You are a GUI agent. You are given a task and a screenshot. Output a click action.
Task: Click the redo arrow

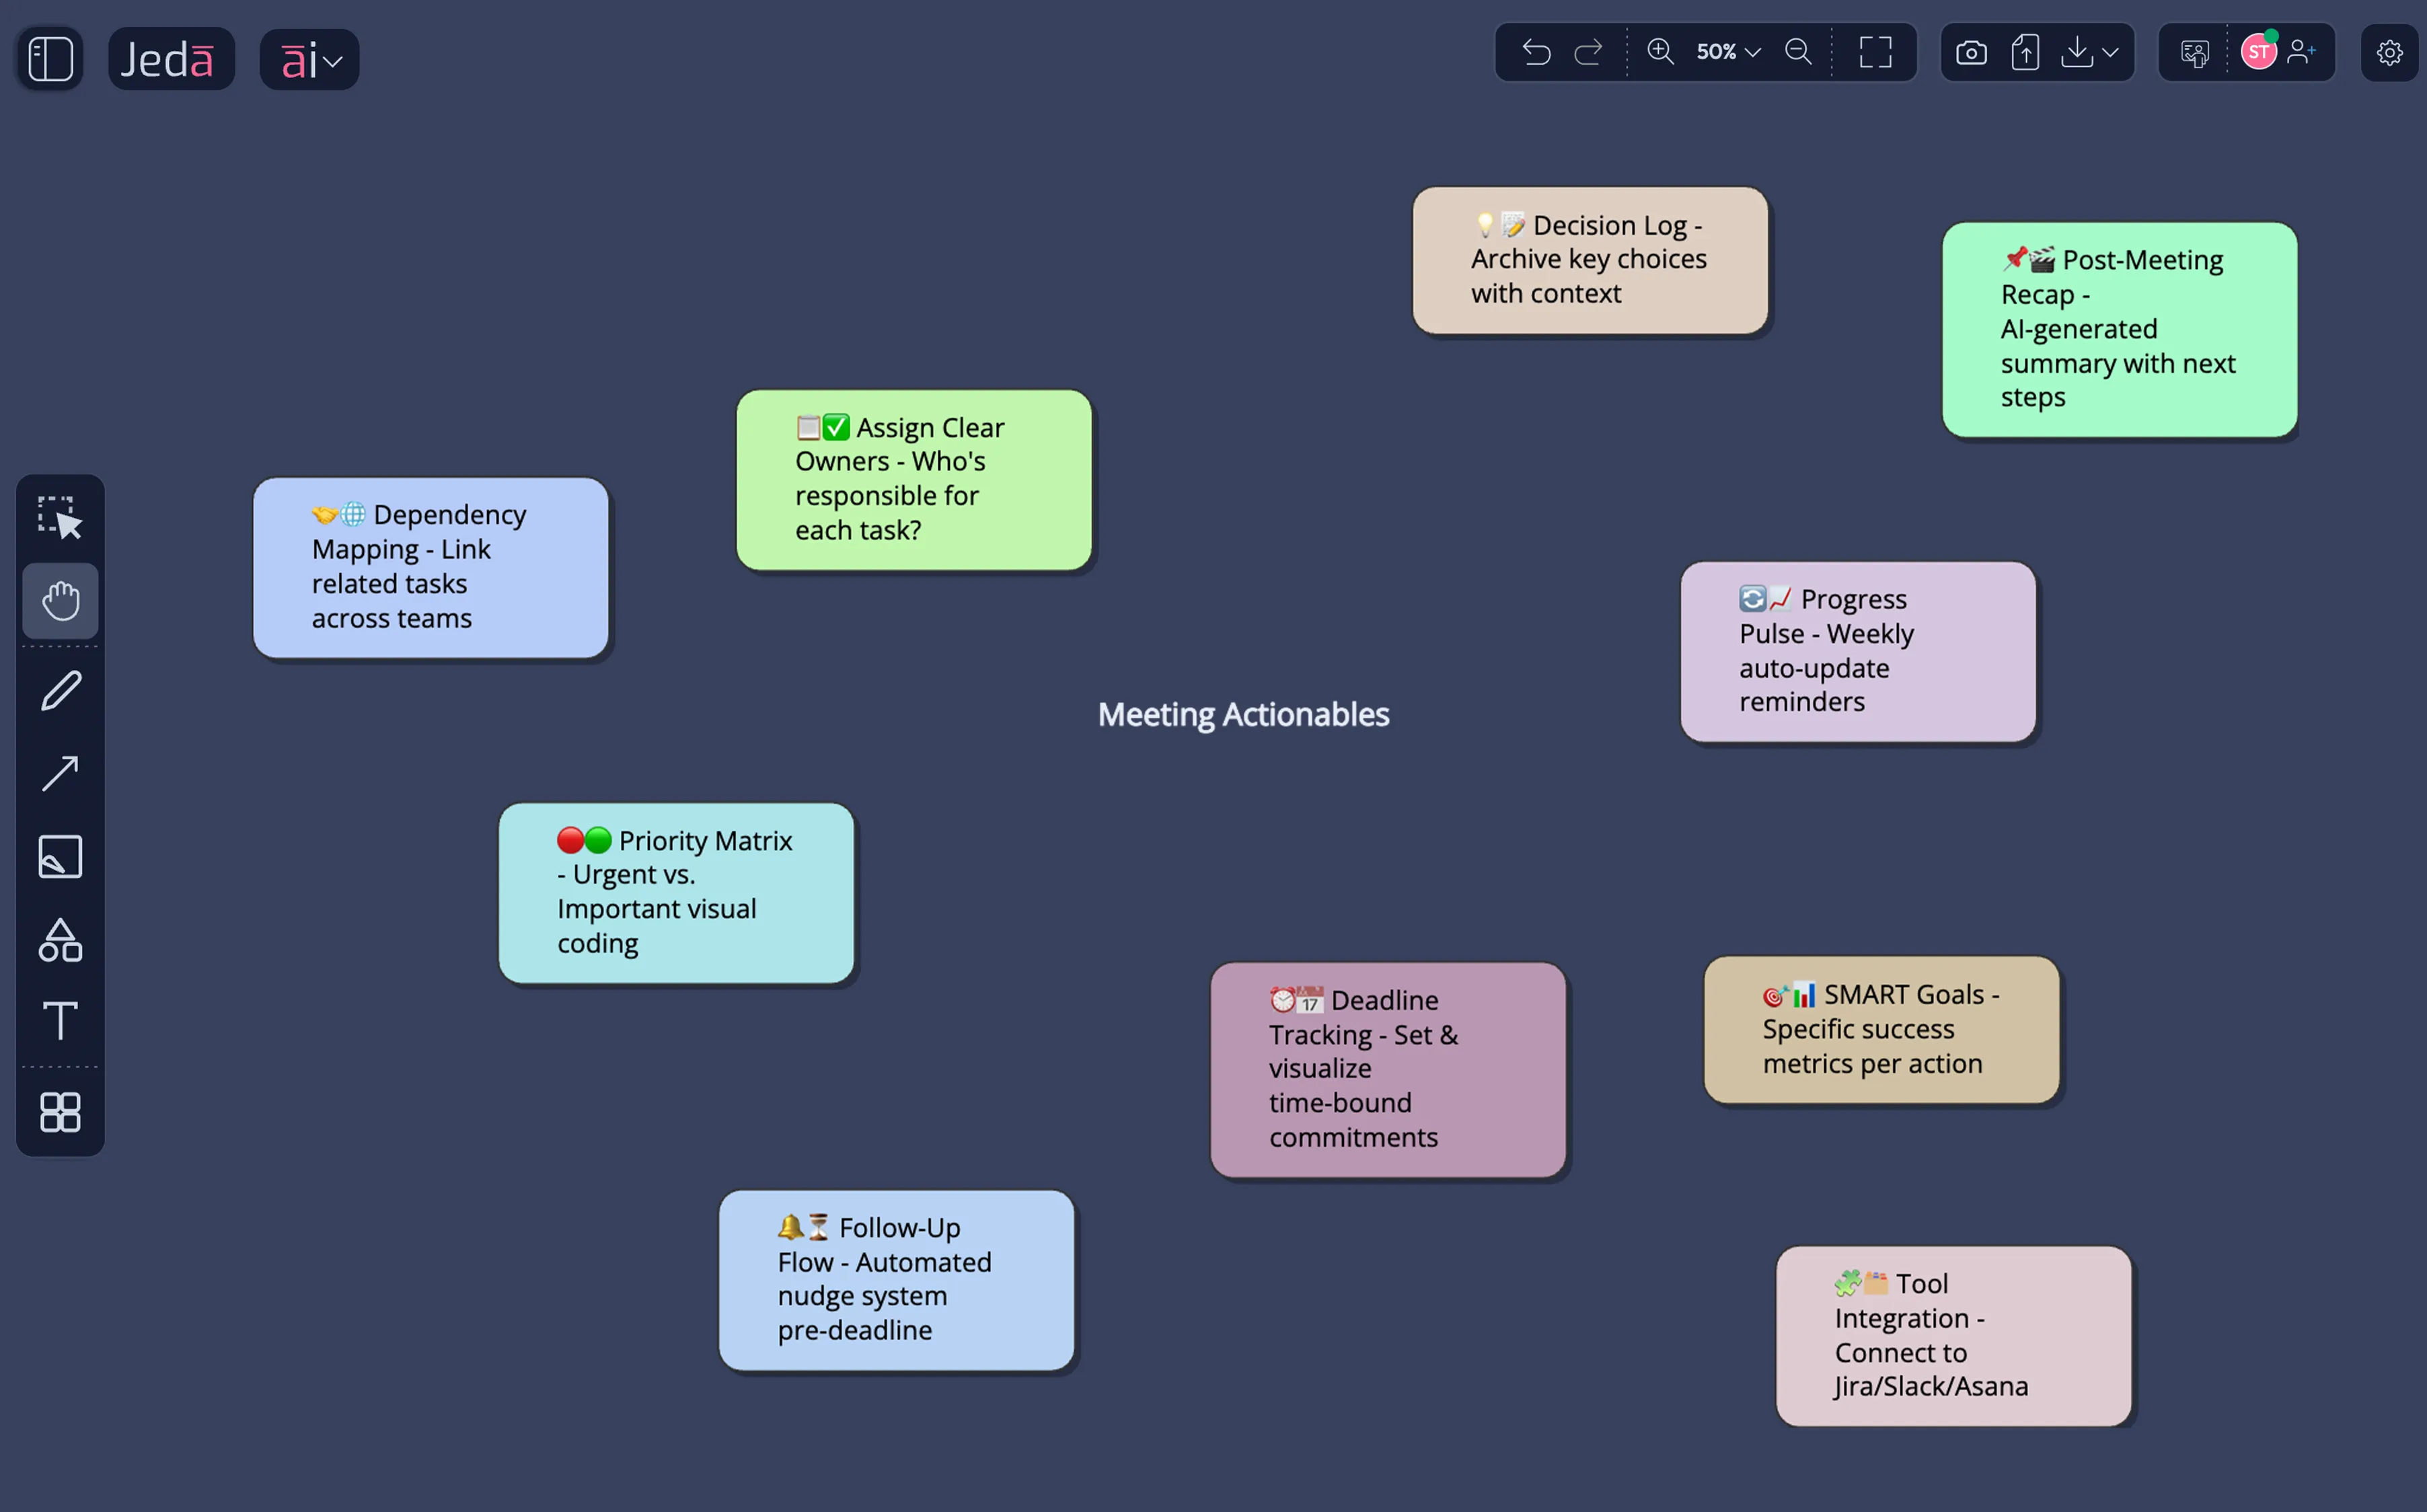pos(1588,52)
